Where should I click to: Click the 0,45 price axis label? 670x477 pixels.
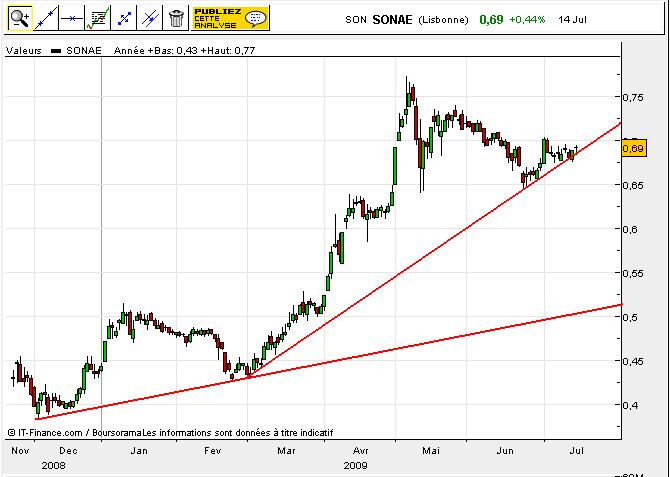point(635,361)
